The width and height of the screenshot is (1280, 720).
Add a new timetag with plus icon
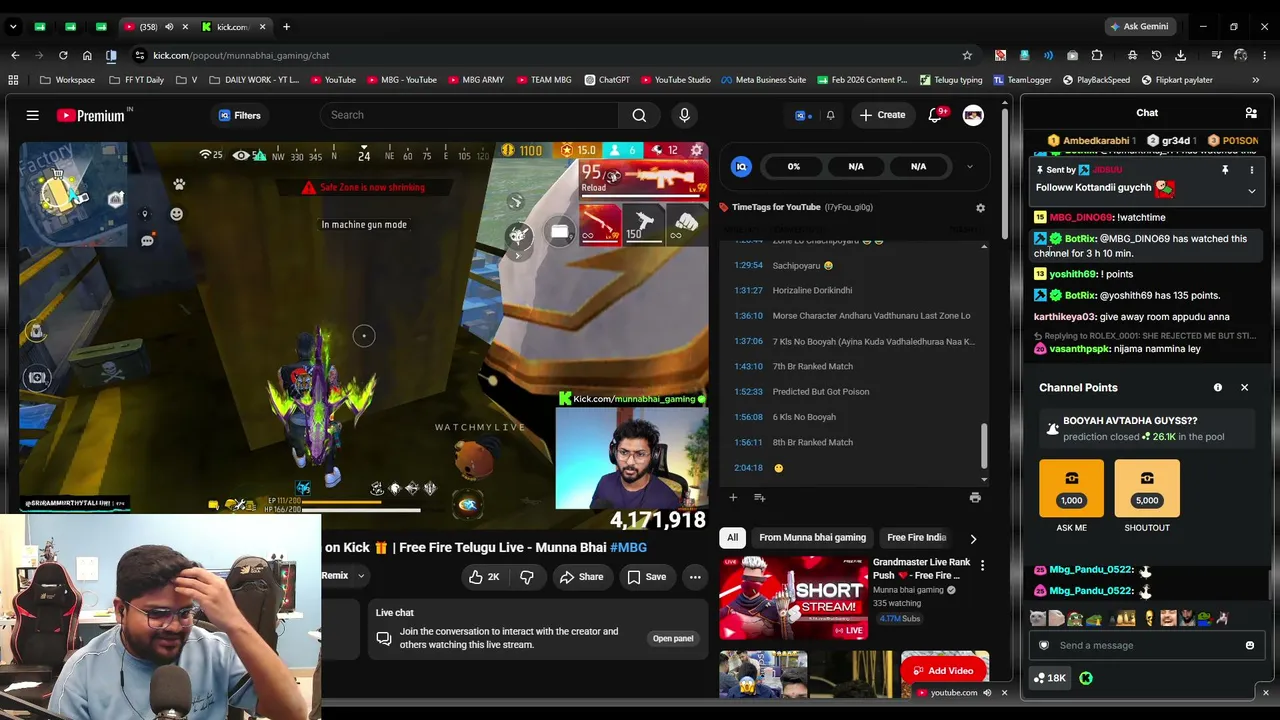click(733, 497)
